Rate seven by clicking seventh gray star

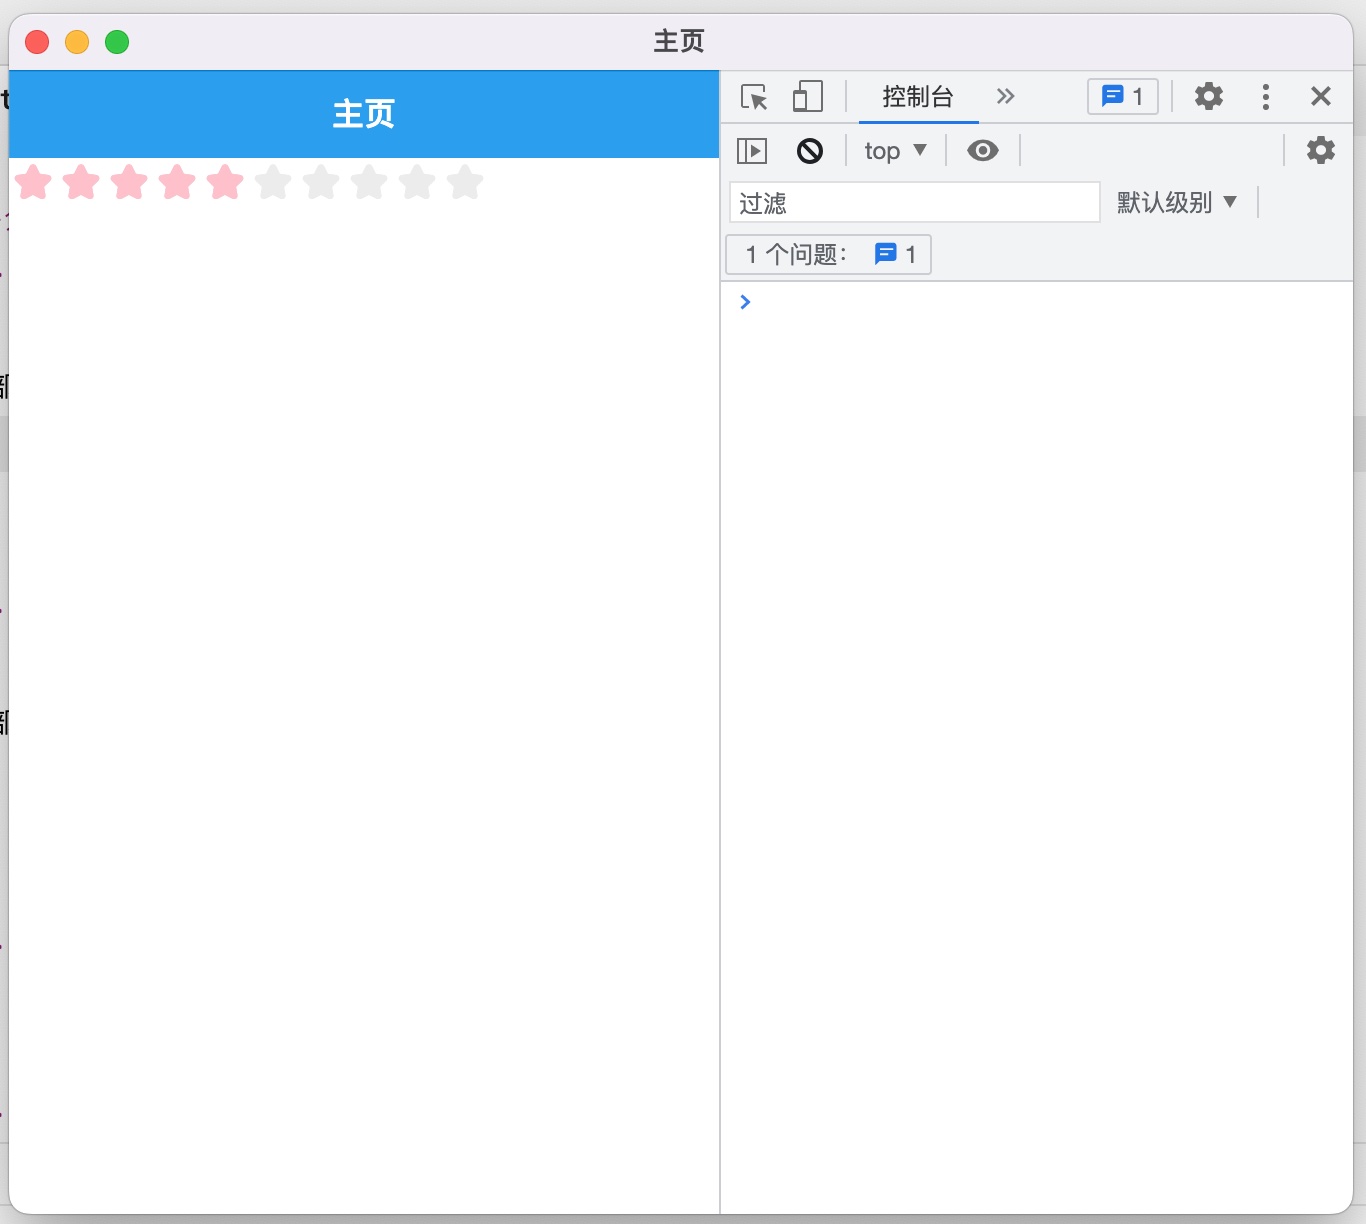(x=321, y=182)
